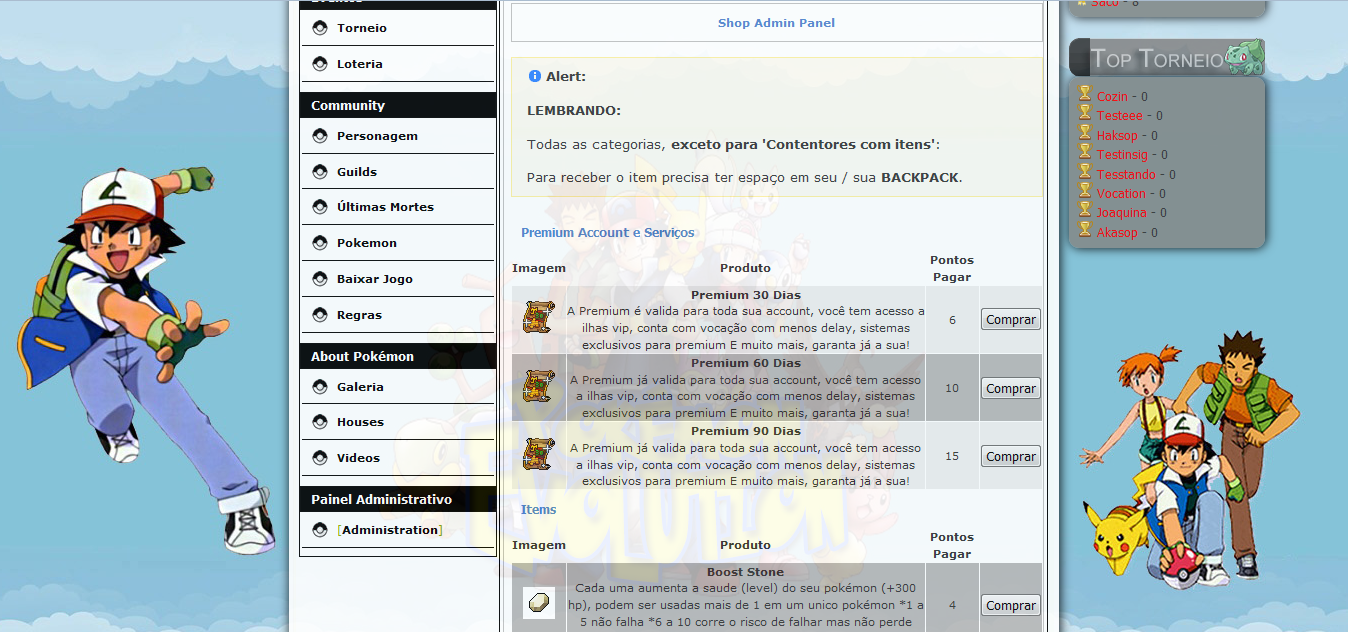Open player Cozin's profile link

click(x=1112, y=97)
